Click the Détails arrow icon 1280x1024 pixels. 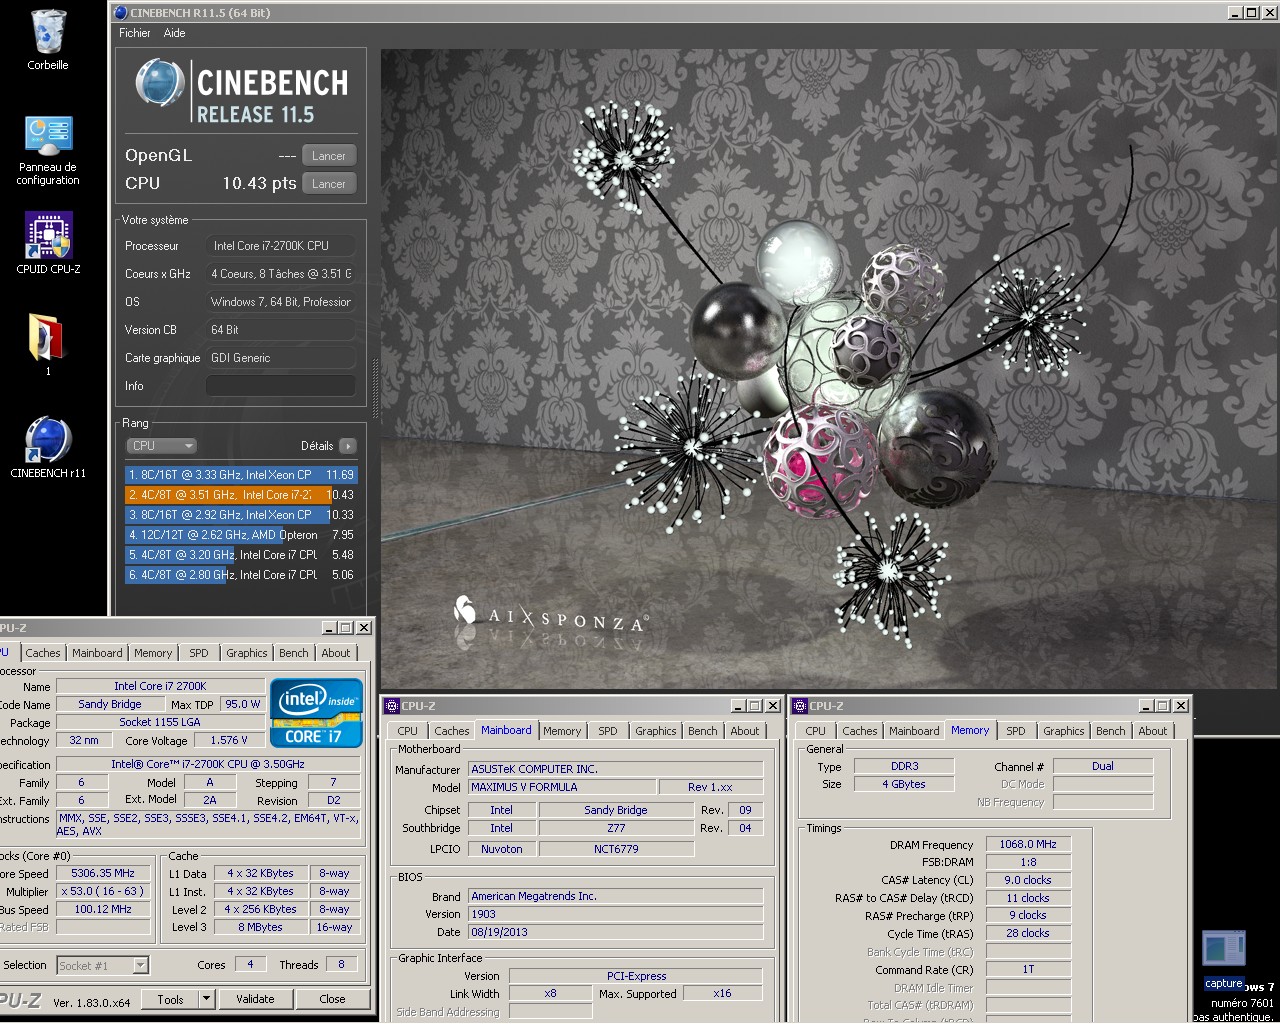pos(347,446)
